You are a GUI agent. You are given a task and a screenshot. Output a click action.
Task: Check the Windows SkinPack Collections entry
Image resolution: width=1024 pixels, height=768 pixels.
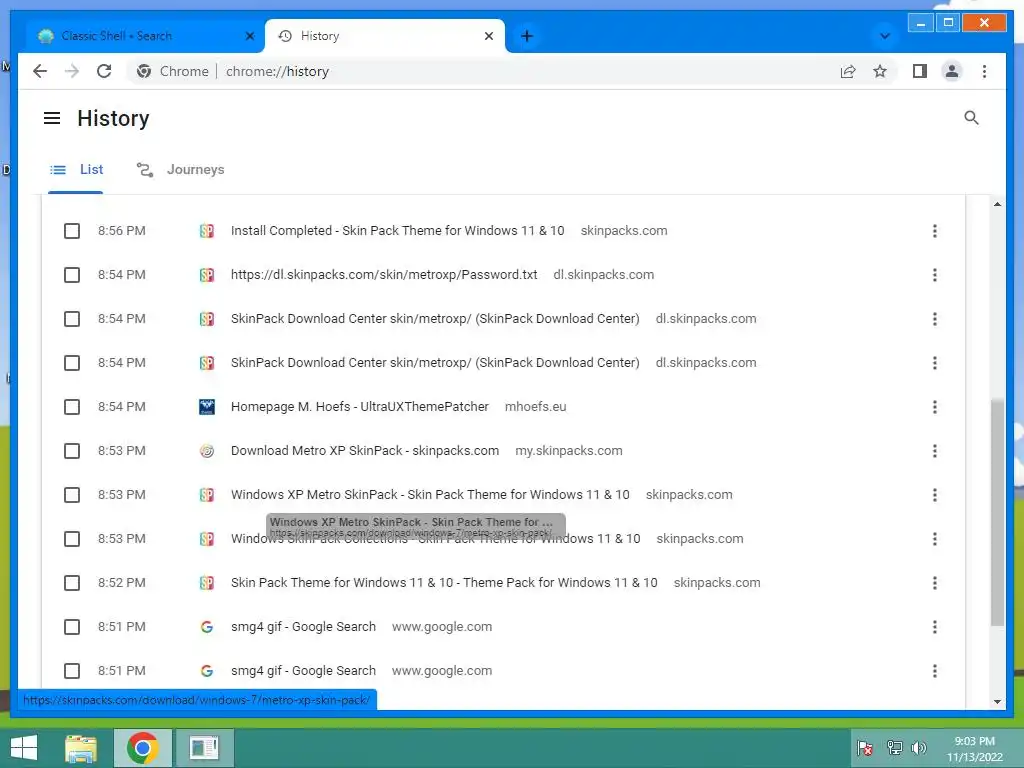click(x=72, y=539)
